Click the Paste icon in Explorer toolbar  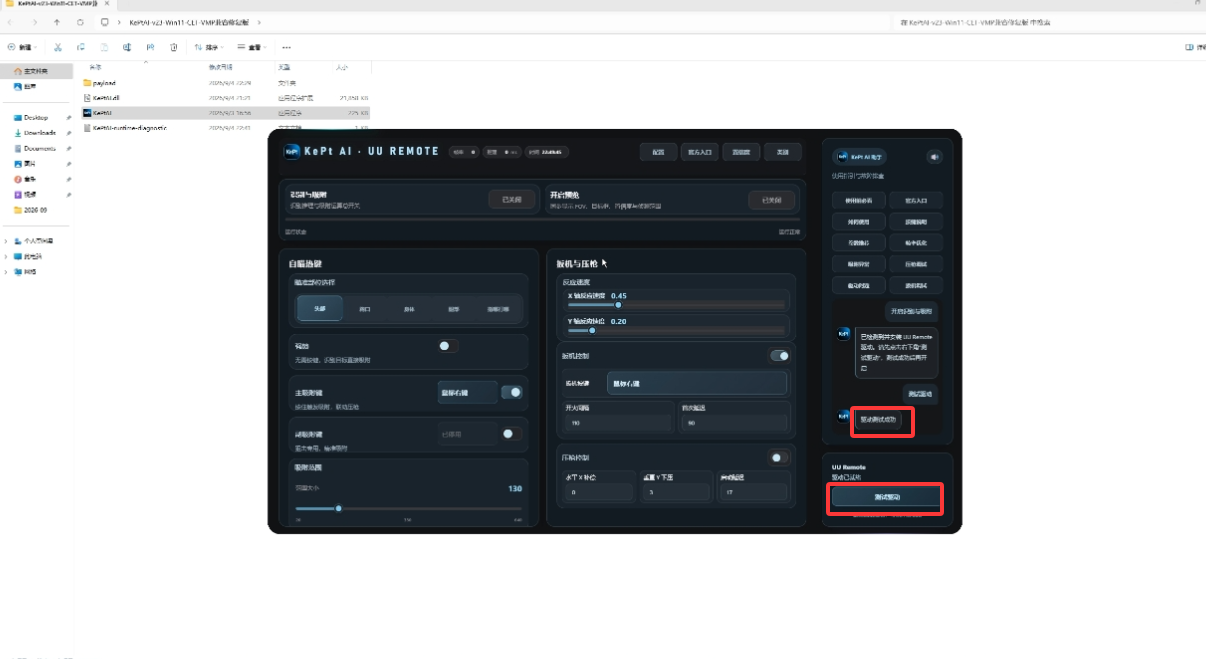point(104,47)
